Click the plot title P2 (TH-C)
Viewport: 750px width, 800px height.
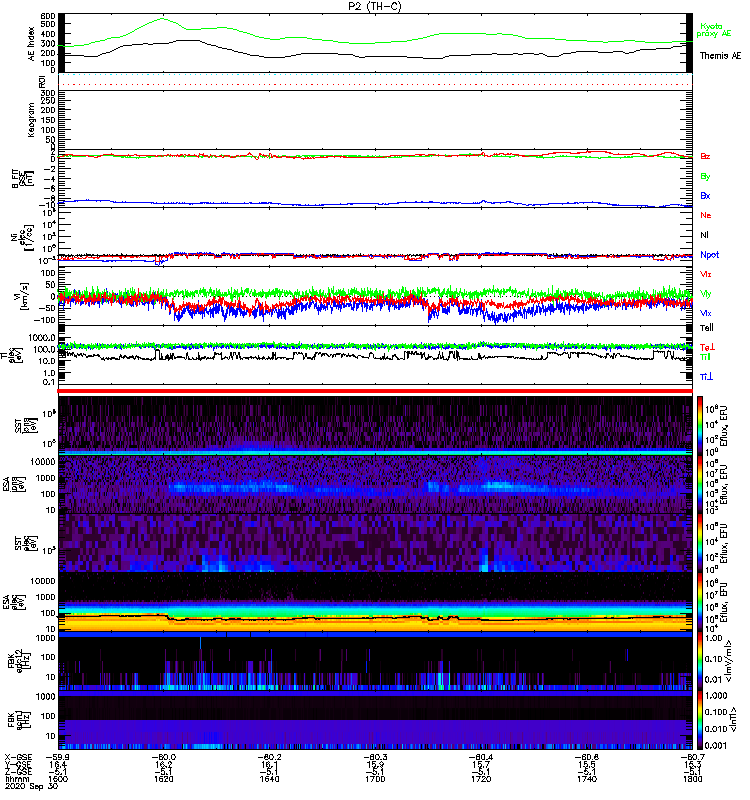click(374, 6)
